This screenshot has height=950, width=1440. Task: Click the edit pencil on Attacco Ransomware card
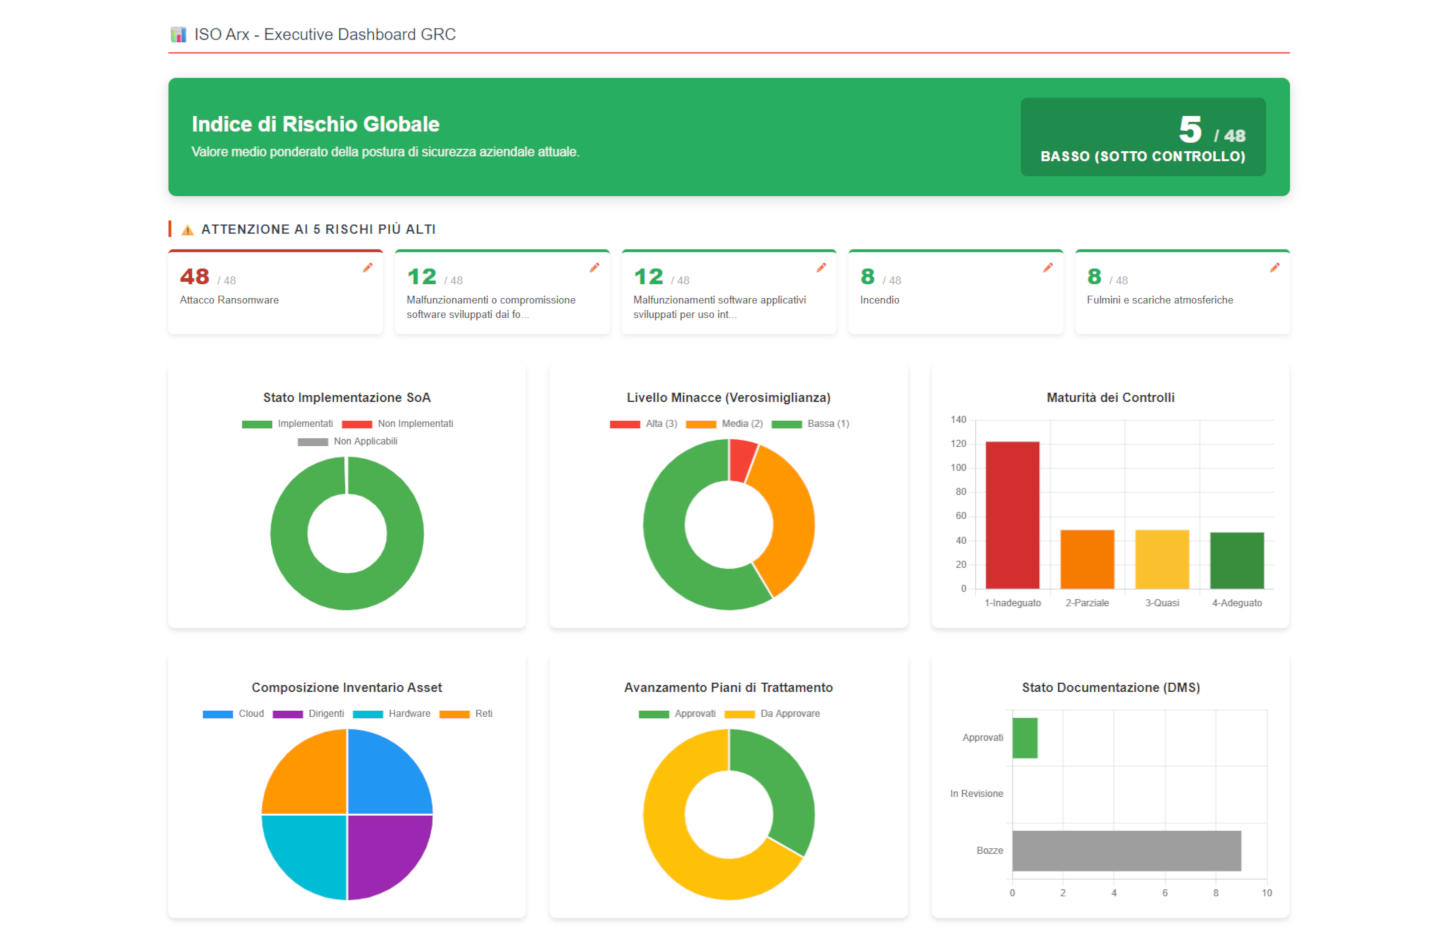coord(367,268)
